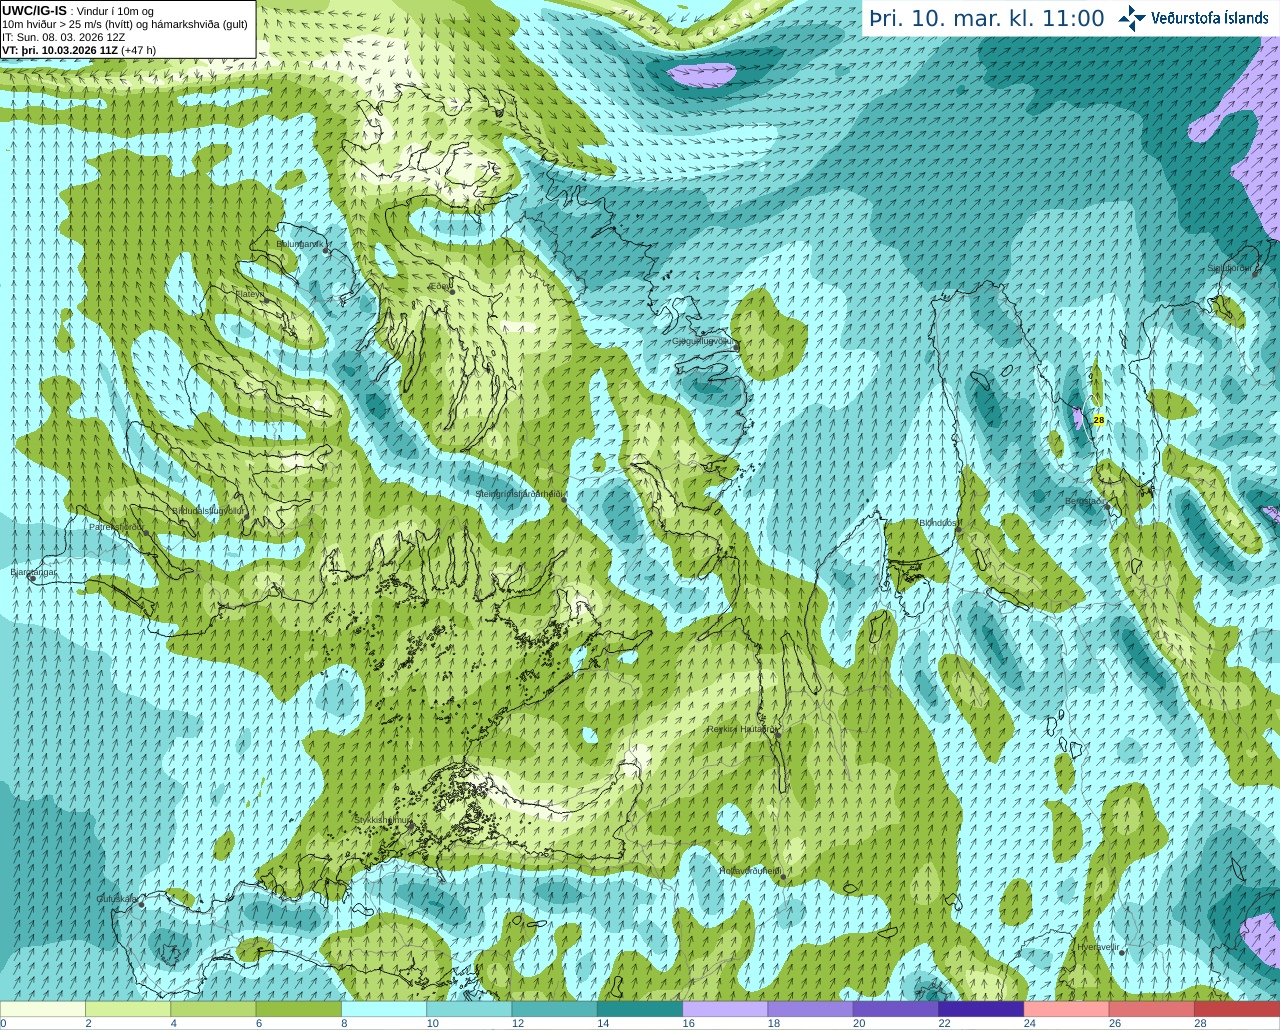Select the Patreksfjörður station label
The height and width of the screenshot is (1030, 1280).
[x=116, y=526]
